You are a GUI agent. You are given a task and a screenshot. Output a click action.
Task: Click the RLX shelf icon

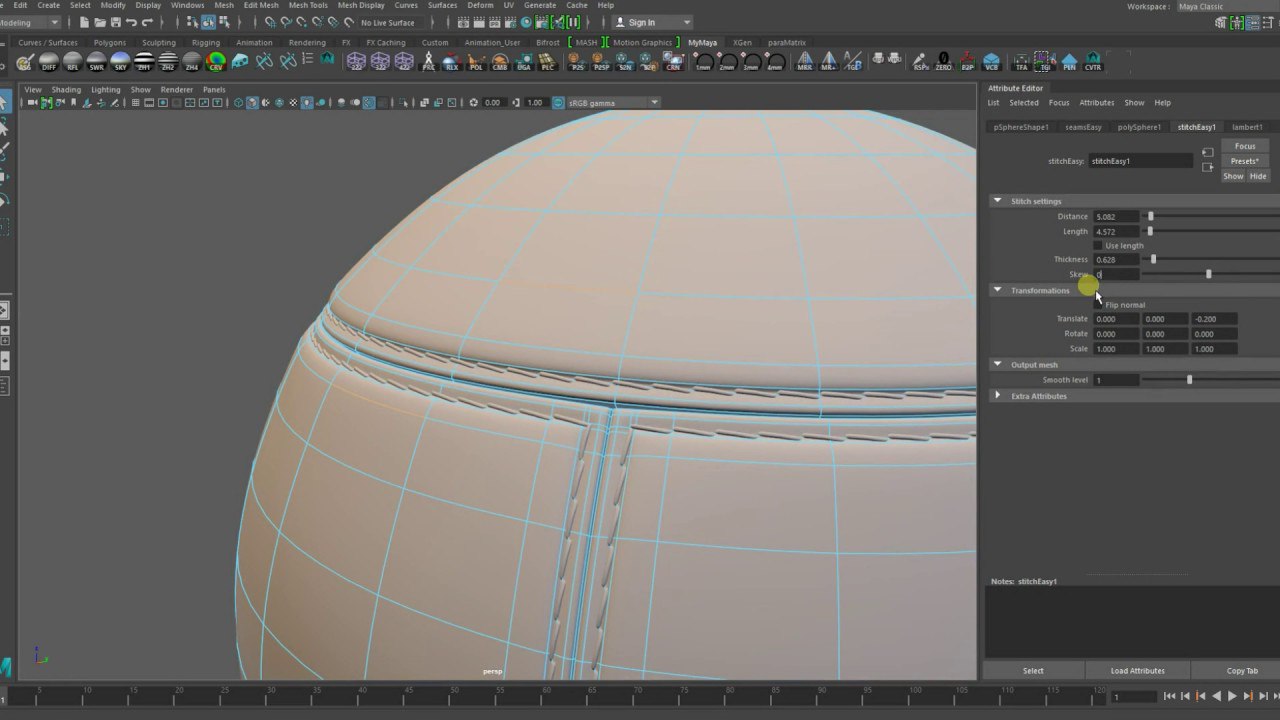point(452,62)
